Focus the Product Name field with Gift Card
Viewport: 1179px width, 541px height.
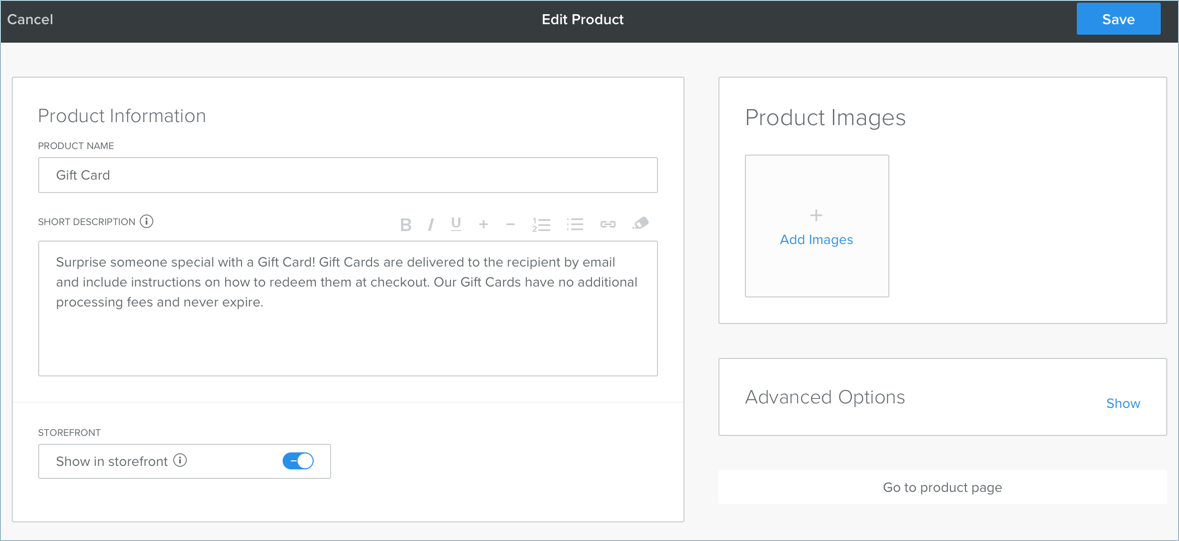coord(348,175)
